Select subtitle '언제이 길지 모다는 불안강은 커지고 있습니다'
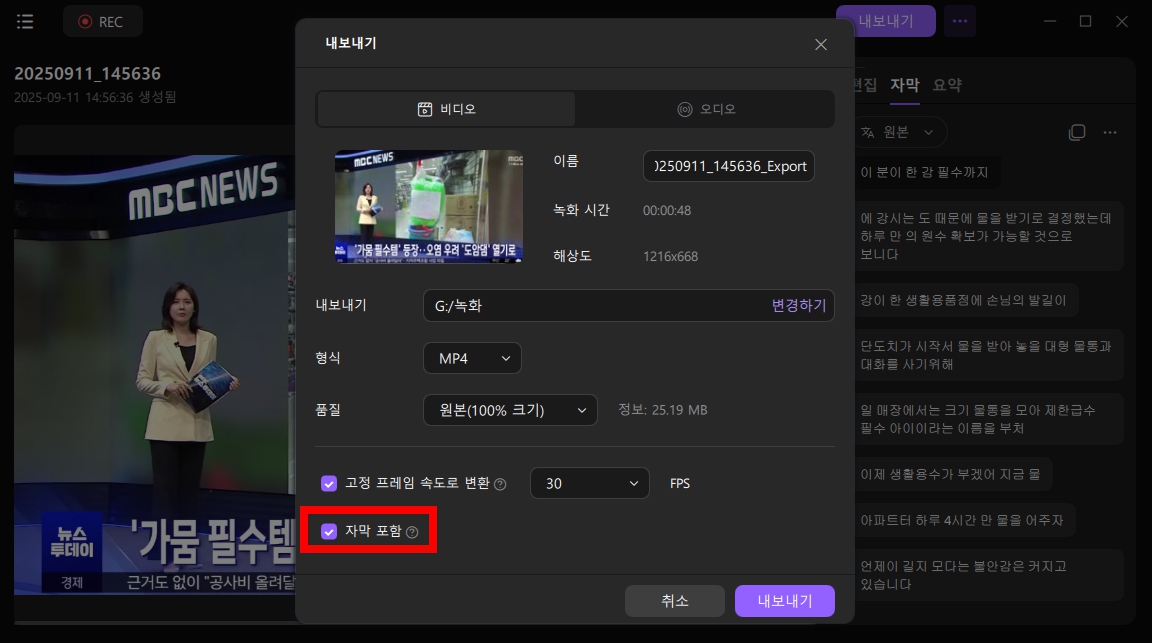 tap(988, 575)
